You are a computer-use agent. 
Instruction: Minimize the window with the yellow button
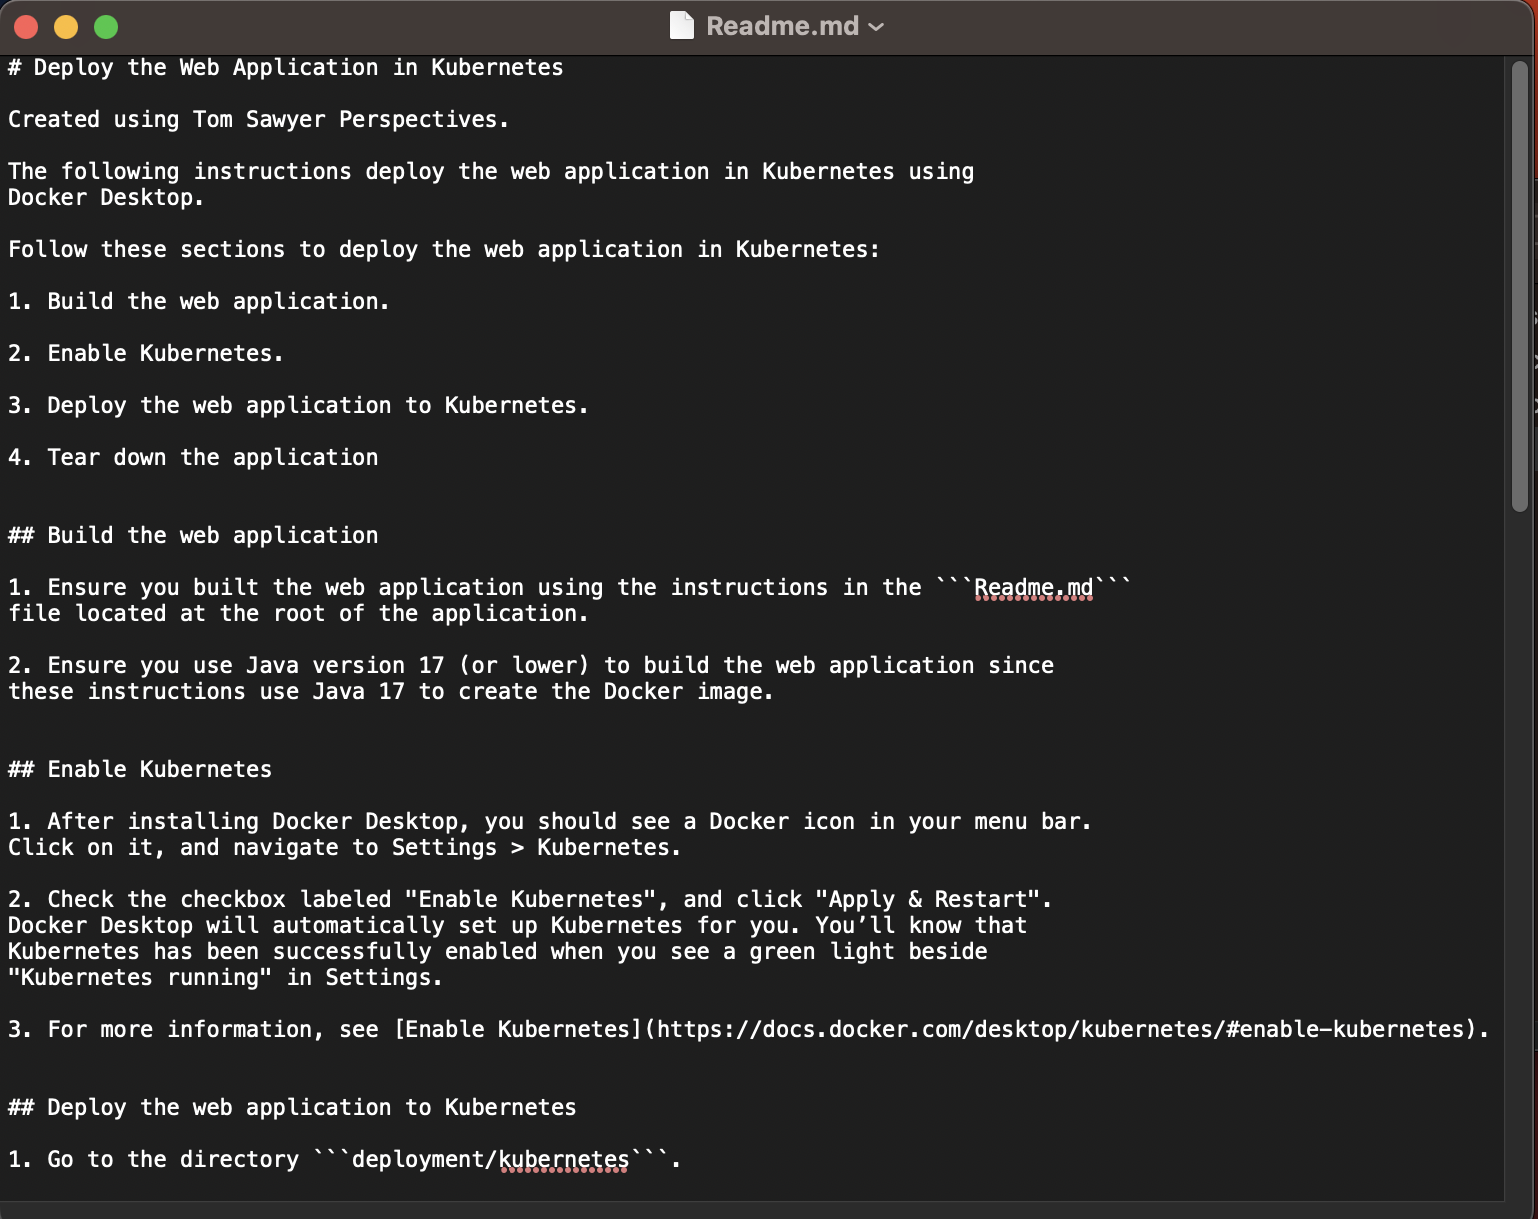click(x=66, y=27)
